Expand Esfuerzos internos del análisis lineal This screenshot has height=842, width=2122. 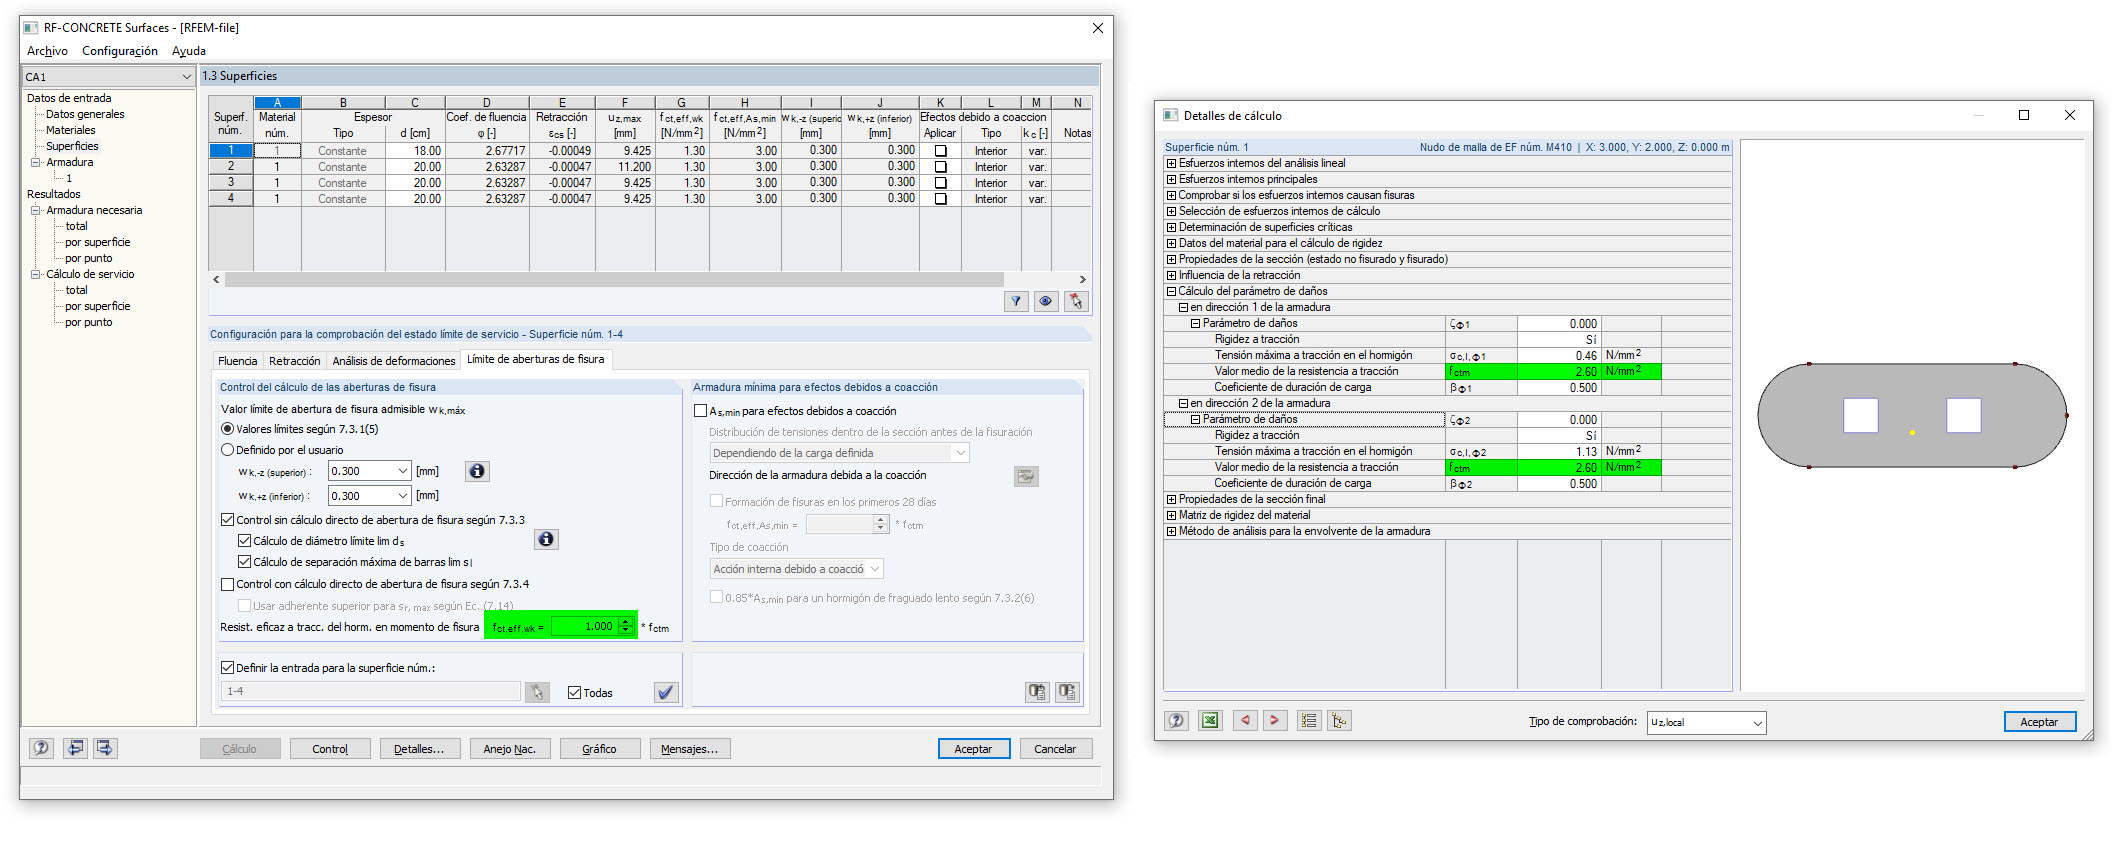click(x=1171, y=163)
